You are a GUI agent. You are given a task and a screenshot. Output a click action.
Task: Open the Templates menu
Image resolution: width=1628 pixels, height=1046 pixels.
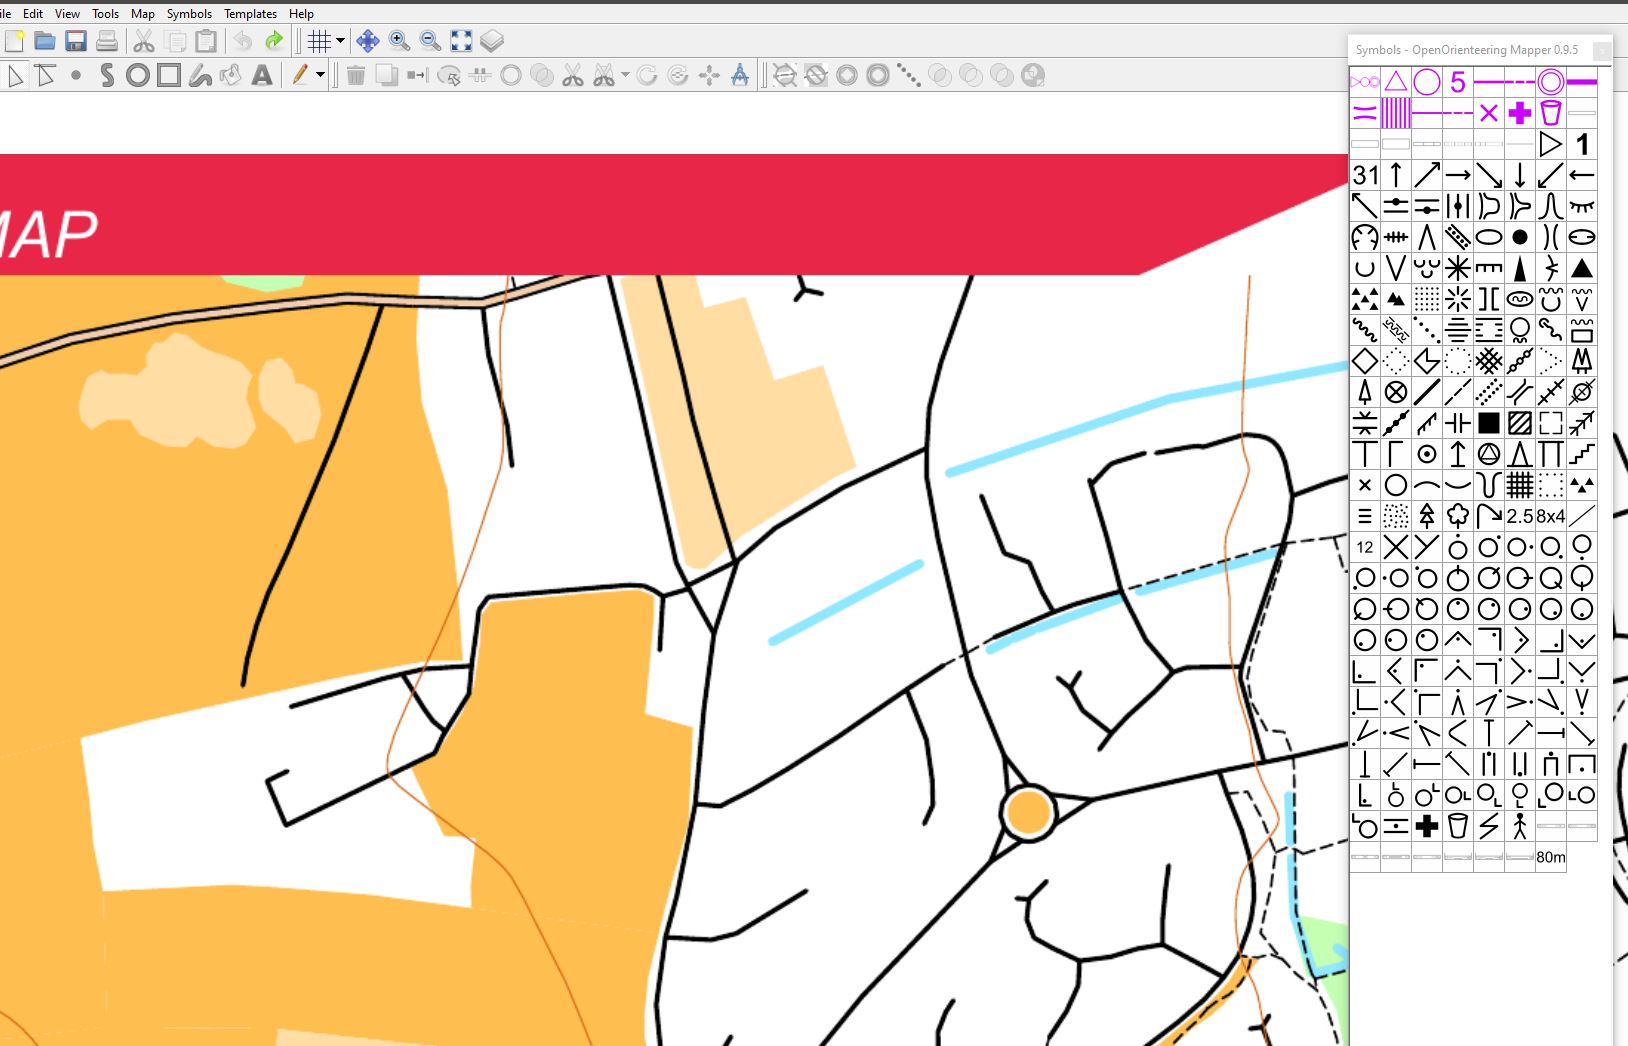point(250,13)
